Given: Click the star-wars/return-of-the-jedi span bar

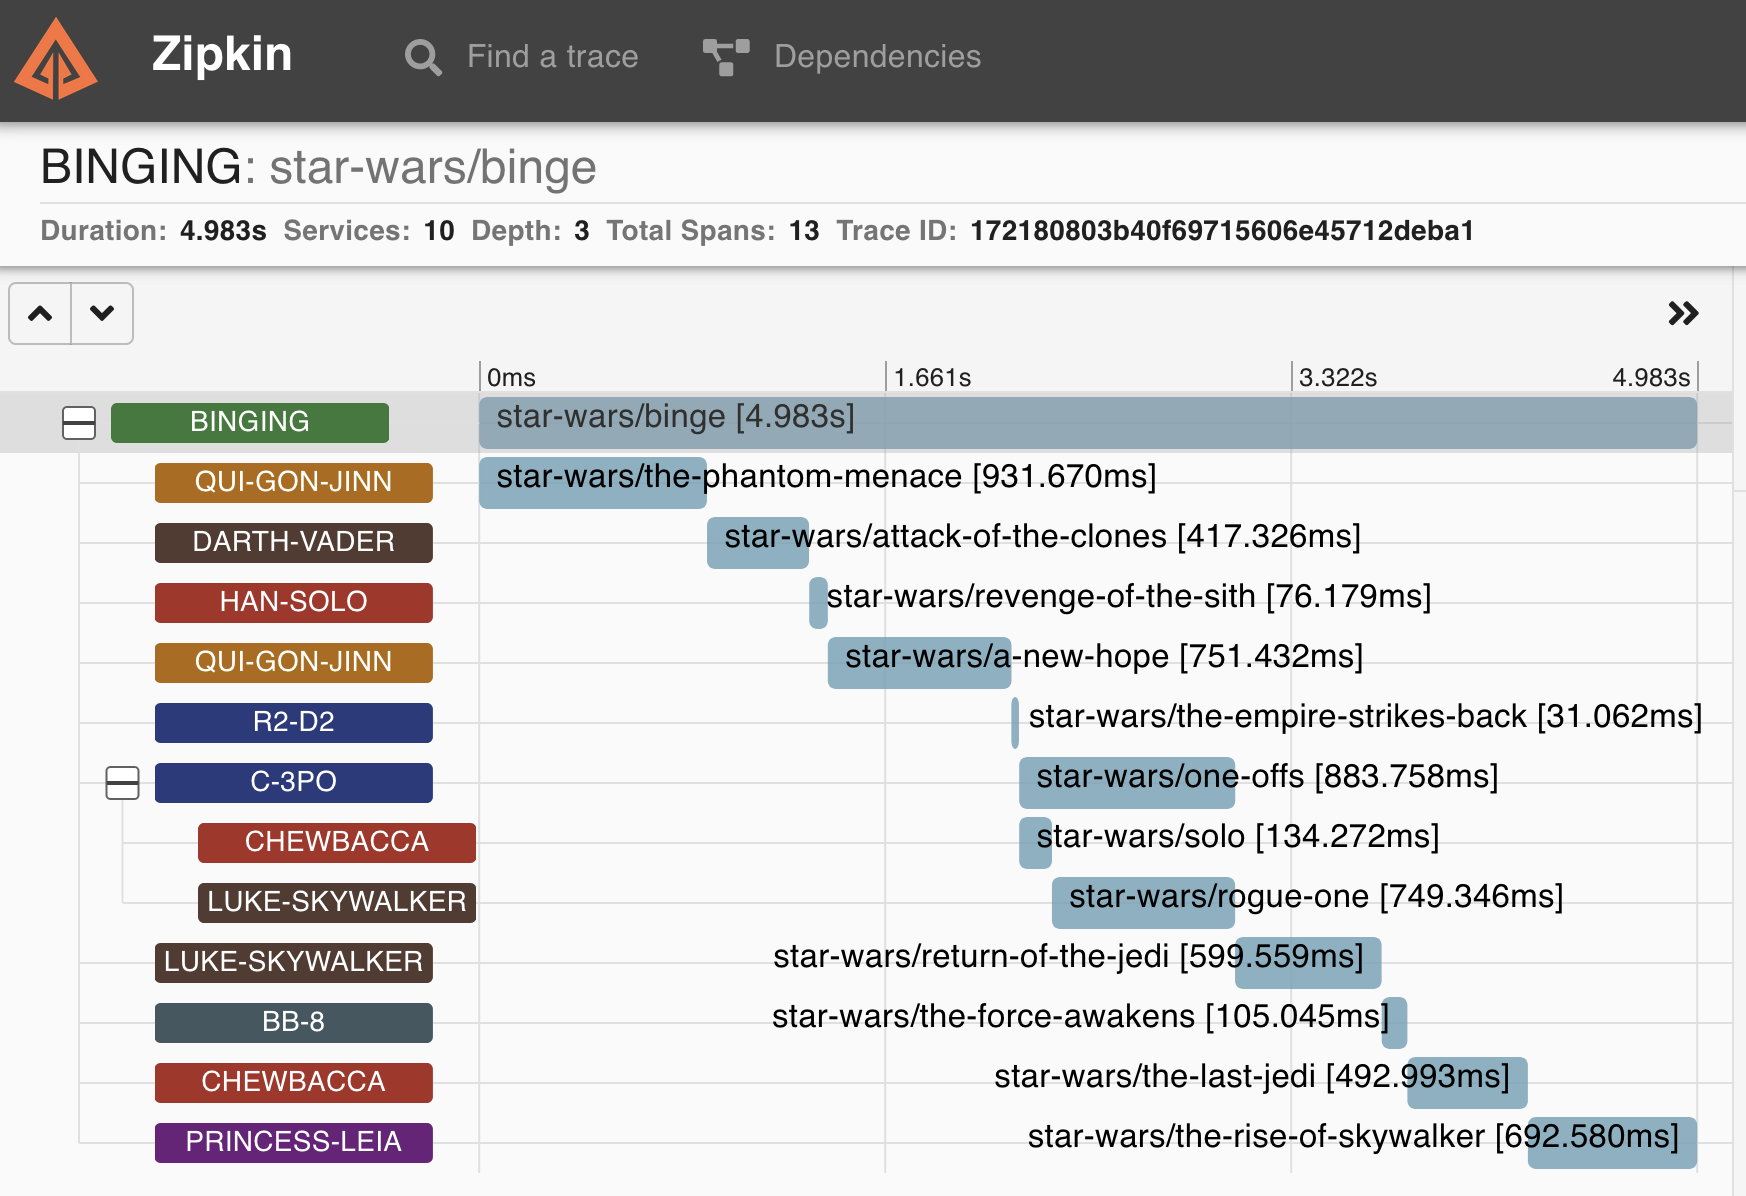Looking at the screenshot, I should tap(1308, 962).
